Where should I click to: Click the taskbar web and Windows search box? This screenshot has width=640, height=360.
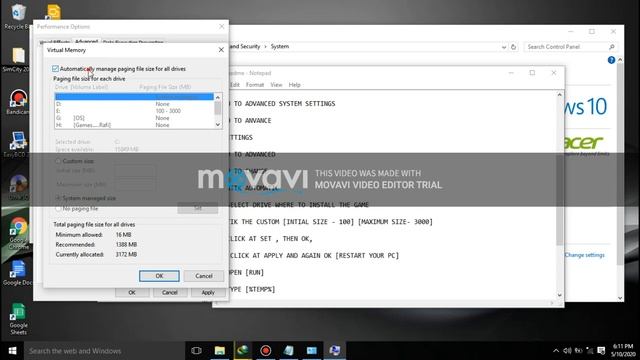pos(104,351)
